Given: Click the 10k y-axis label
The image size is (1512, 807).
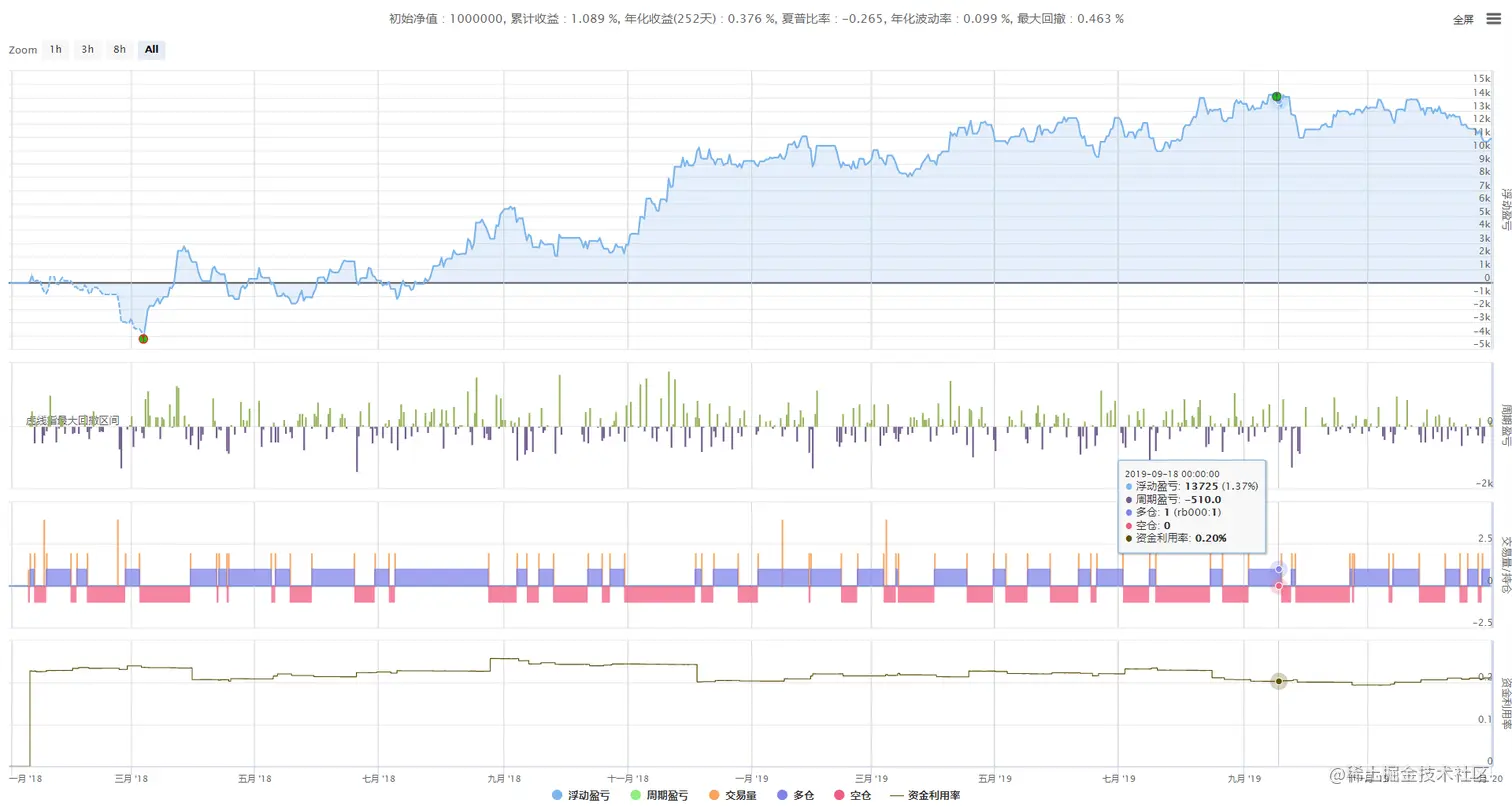Looking at the screenshot, I should 1481,145.
